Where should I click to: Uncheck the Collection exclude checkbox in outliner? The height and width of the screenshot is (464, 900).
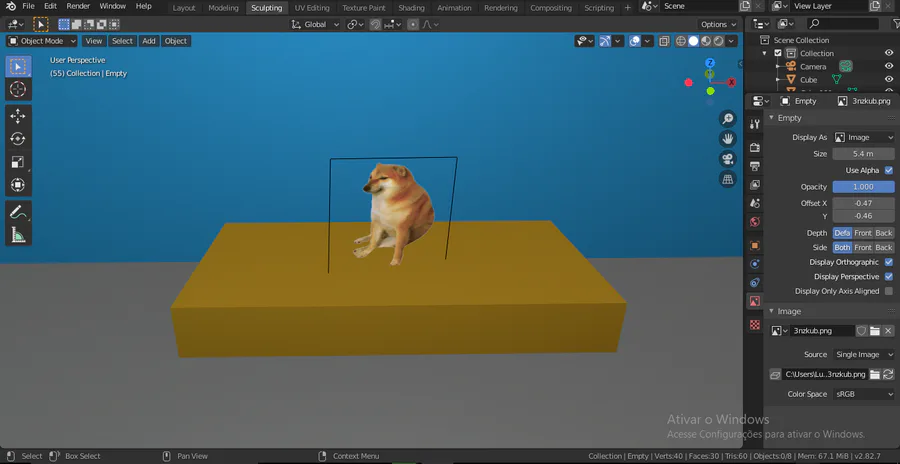778,53
